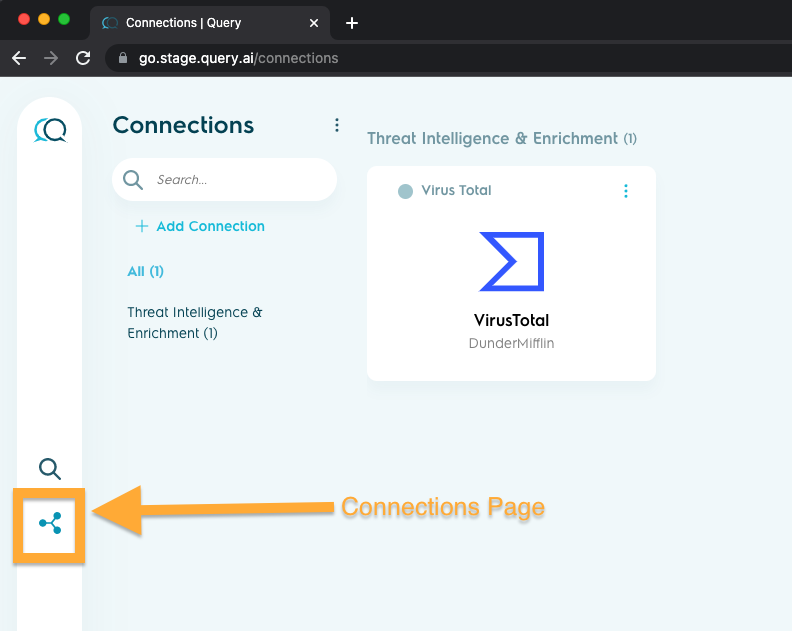Open the Connections panel three-dot menu
Viewport: 792px width, 631px height.
pos(337,125)
